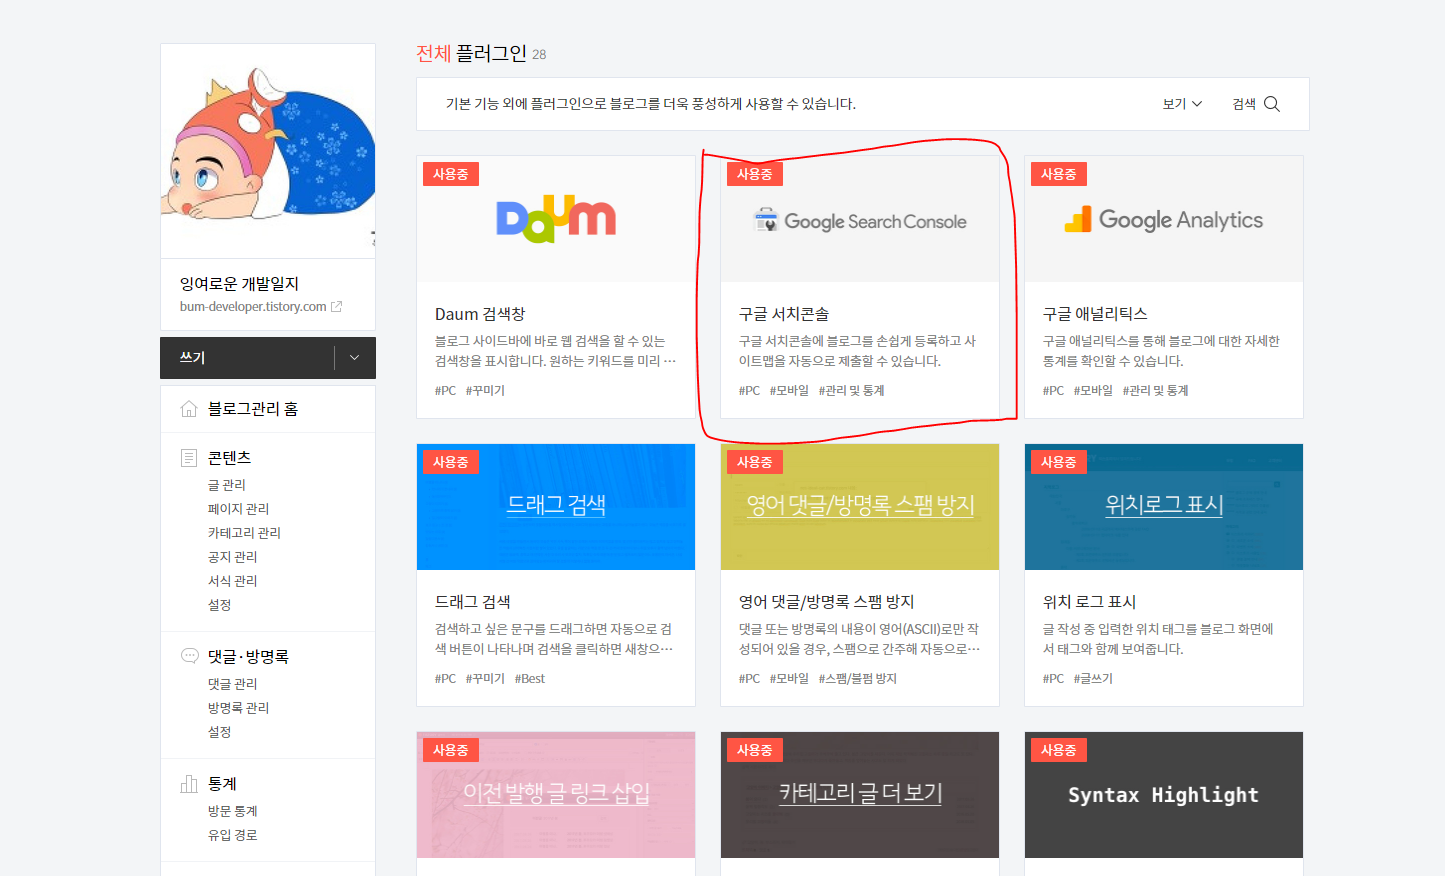This screenshot has height=876, width=1445.
Task: Expand the 쓰기 button dropdown arrow
Action: [x=354, y=358]
